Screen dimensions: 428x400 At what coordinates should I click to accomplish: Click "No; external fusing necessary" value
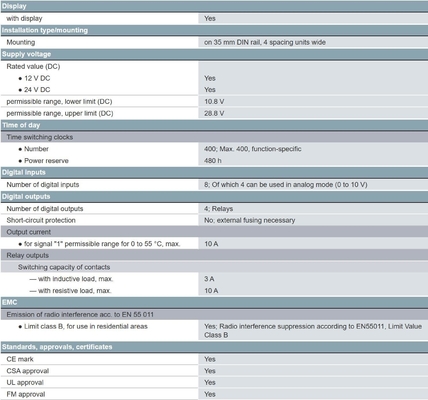tap(250, 220)
